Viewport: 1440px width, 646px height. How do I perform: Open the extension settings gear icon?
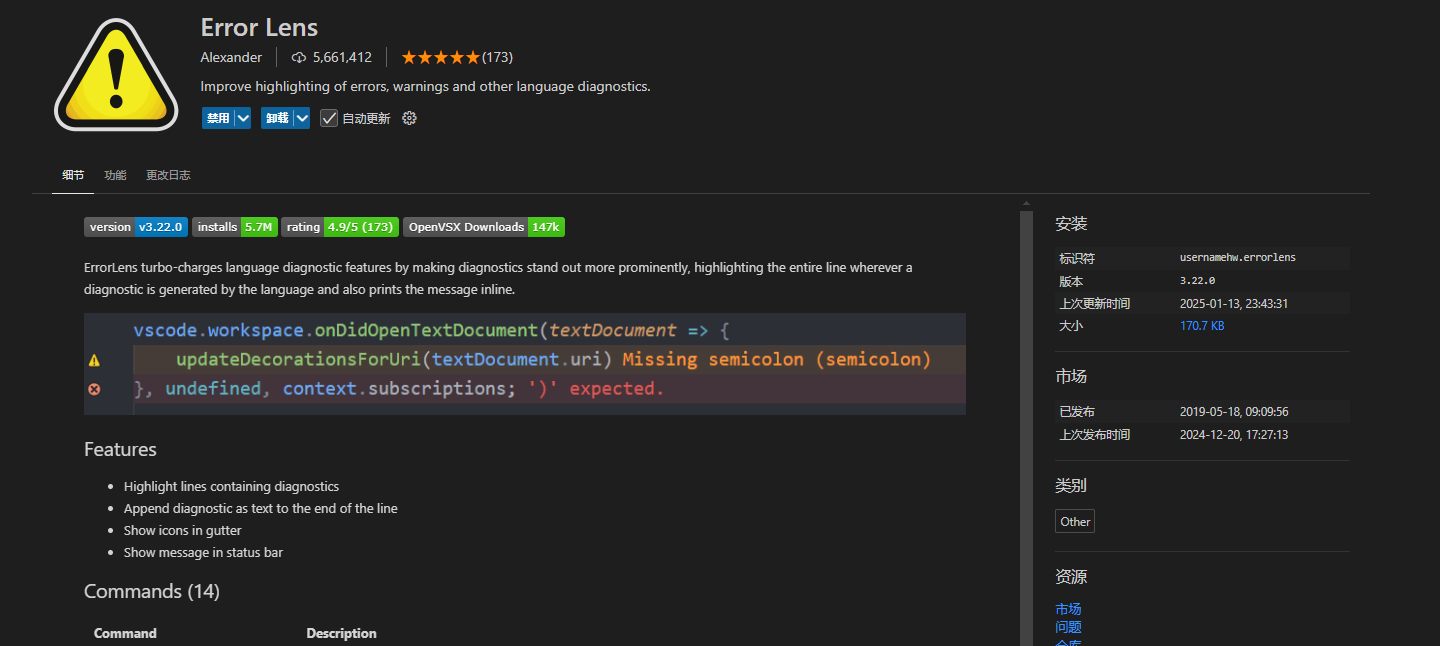point(409,118)
